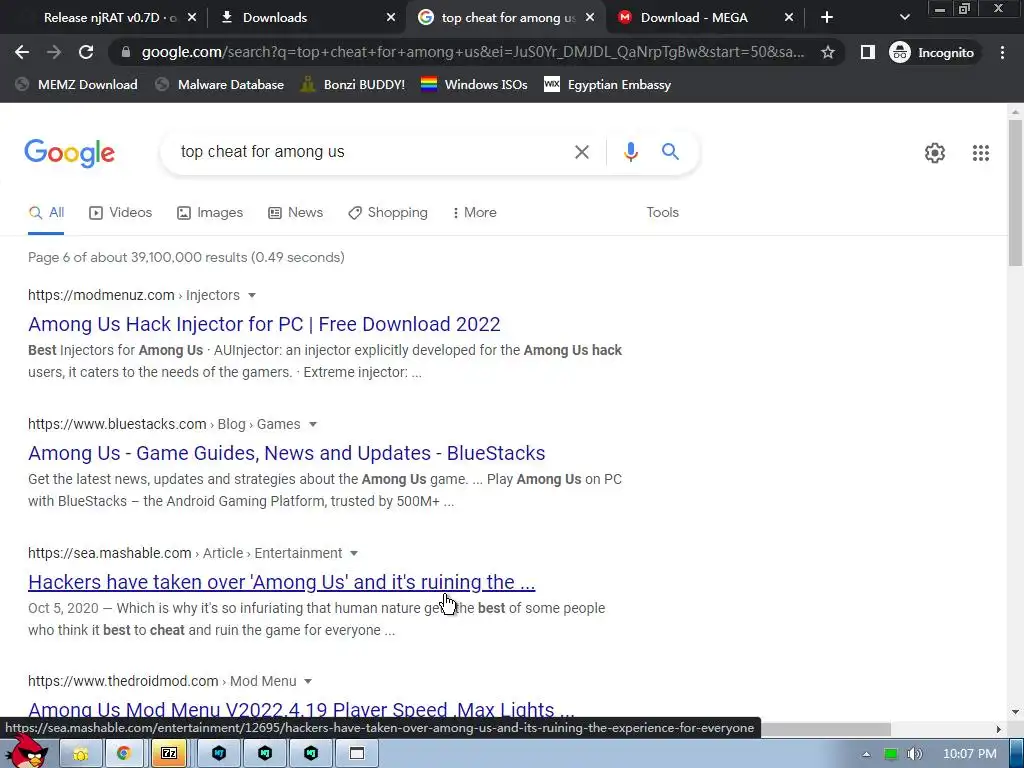Image resolution: width=1024 pixels, height=768 pixels.
Task: Open Hackers have taken over result
Action: (281, 582)
